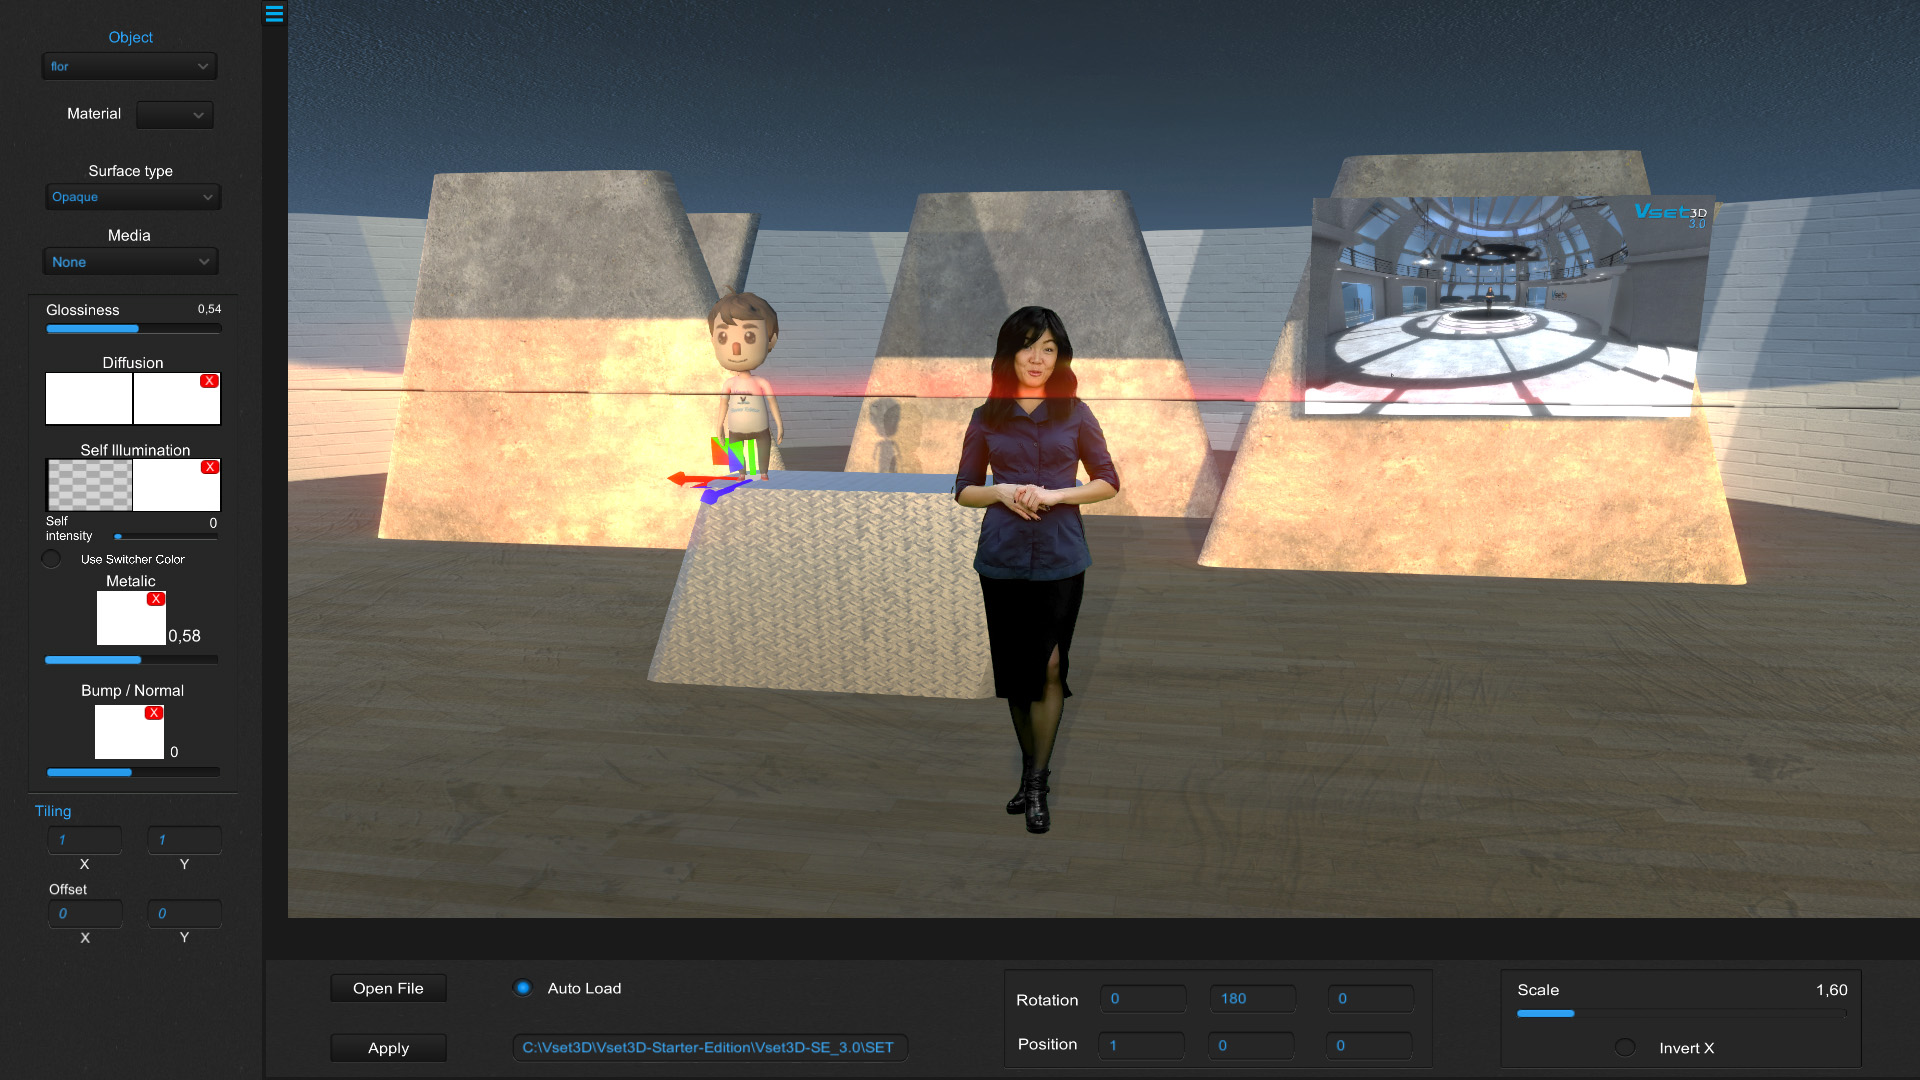Screen dimensions: 1920x1080
Task: Click the Rotation field showing 180
Action: (x=1253, y=998)
